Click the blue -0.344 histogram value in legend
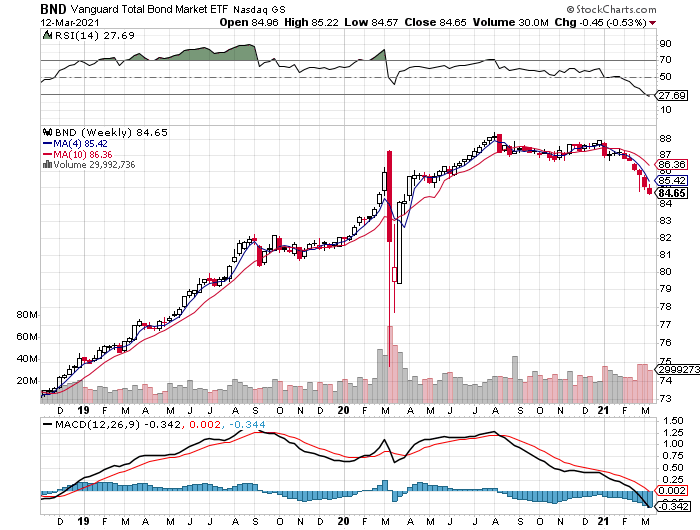The height and width of the screenshot is (530, 700). pyautogui.click(x=247, y=424)
